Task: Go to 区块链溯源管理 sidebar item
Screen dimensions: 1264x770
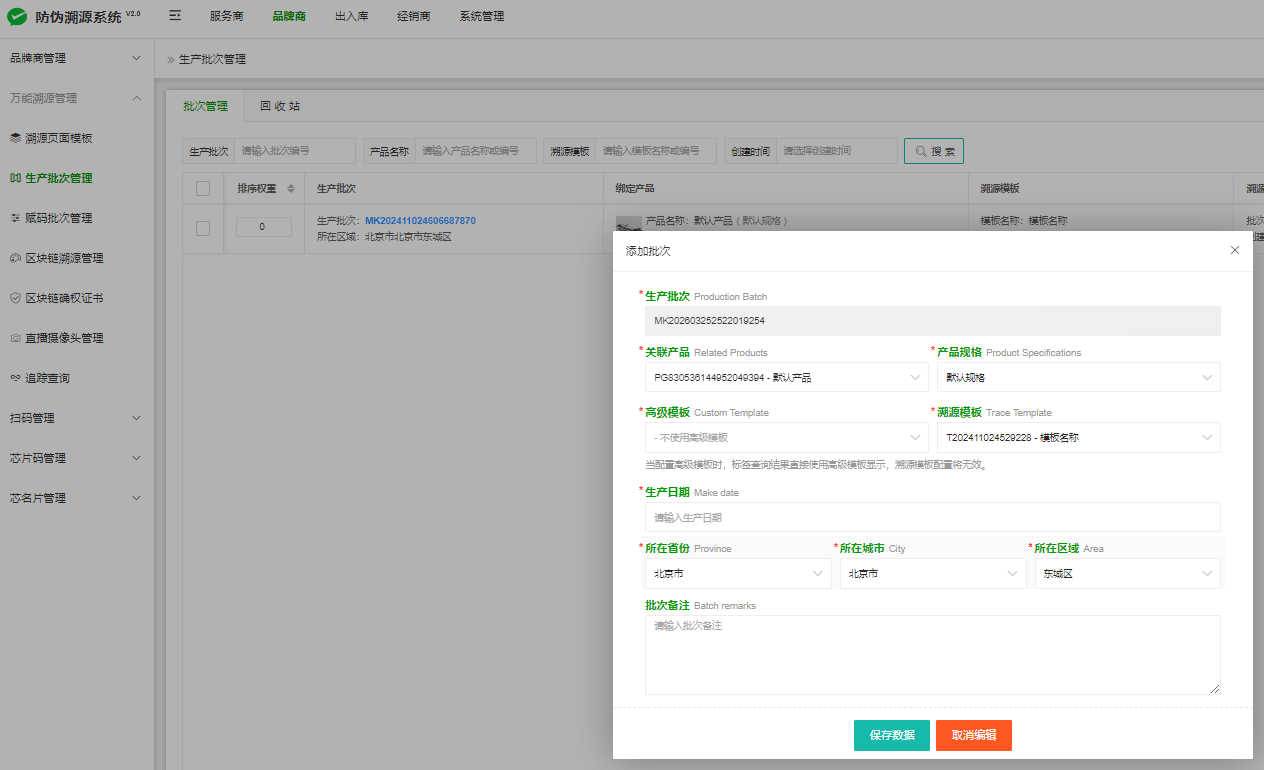Action: pos(63,258)
